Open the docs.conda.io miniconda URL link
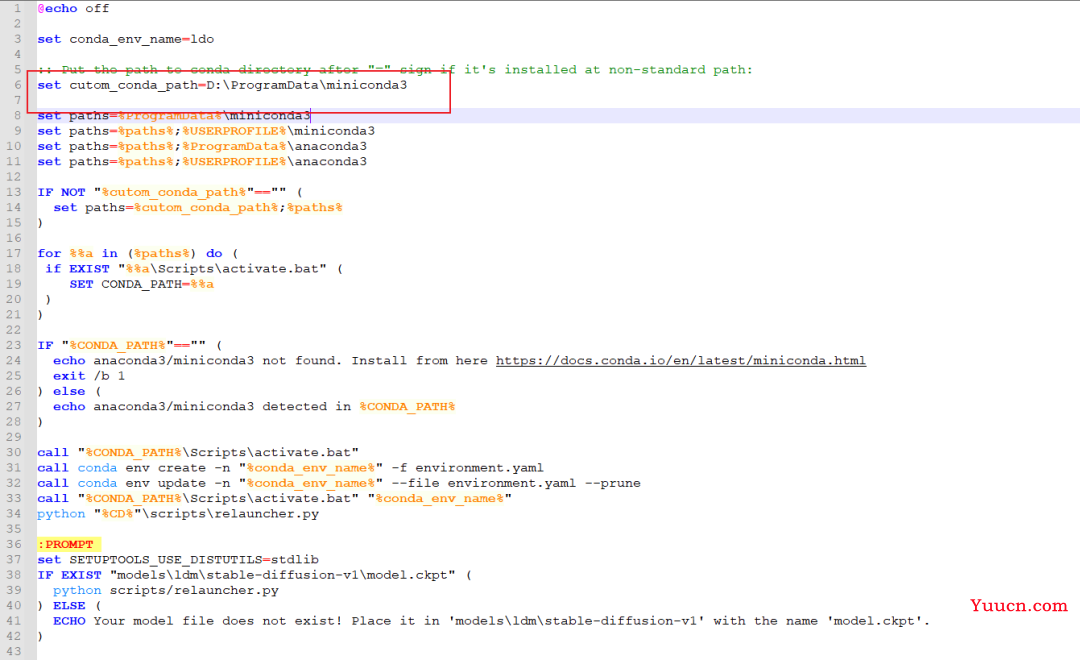Image resolution: width=1080 pixels, height=660 pixels. coord(680,360)
